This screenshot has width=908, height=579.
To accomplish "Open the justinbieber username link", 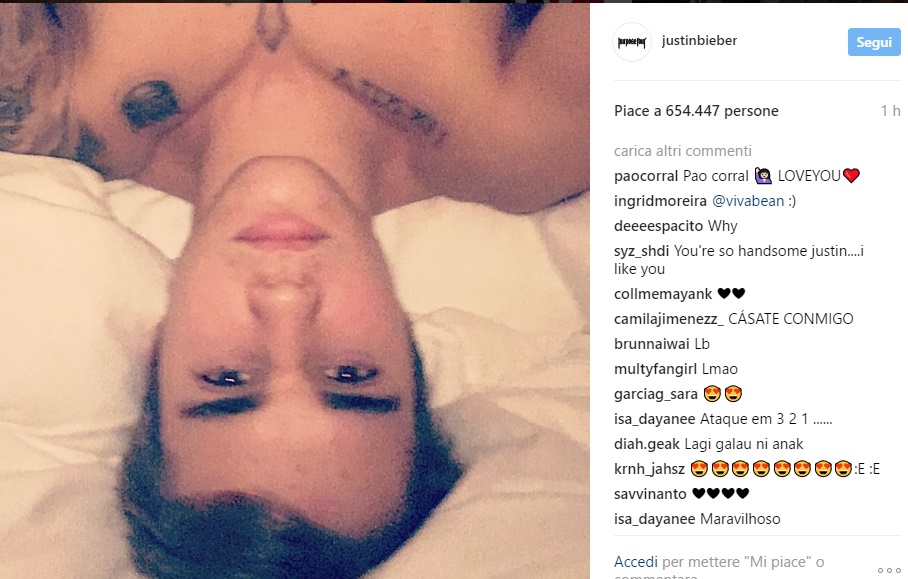I will coord(699,41).
